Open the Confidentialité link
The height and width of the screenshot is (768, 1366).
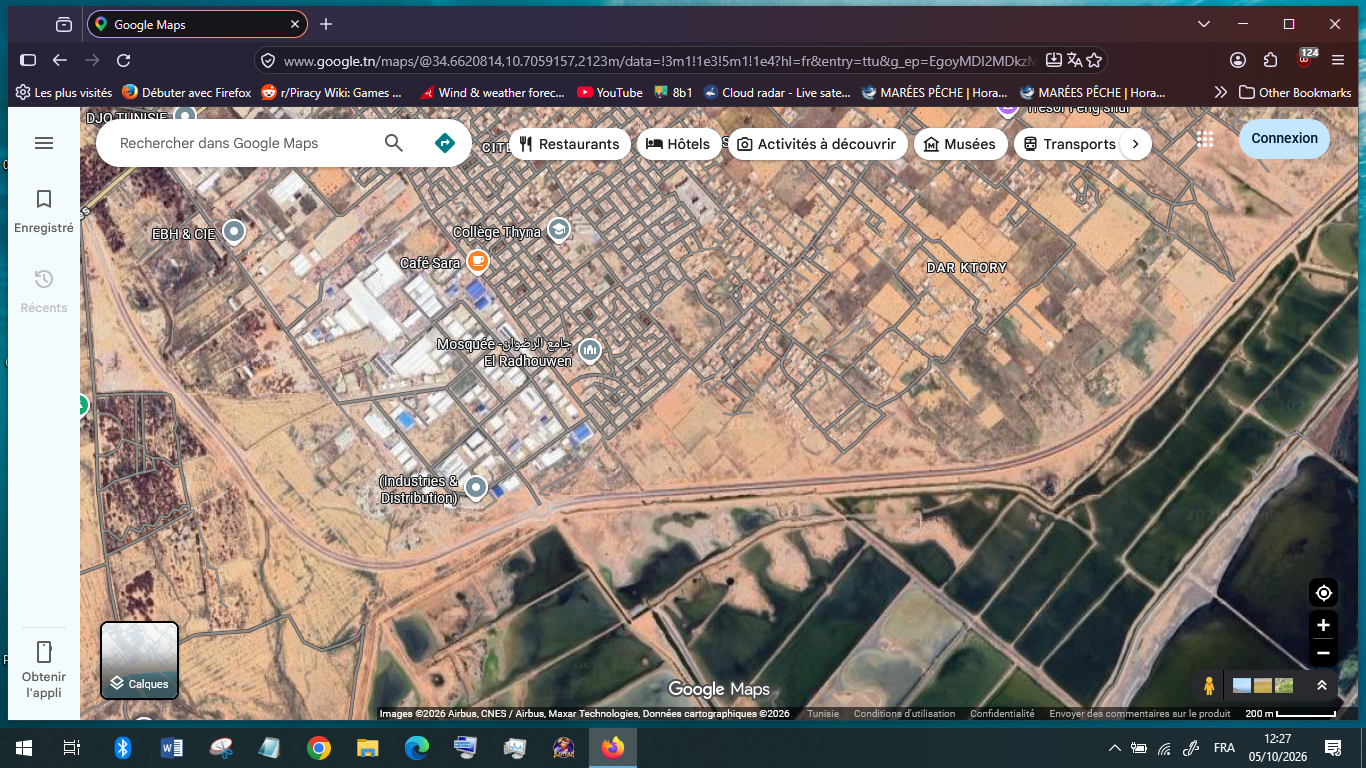pos(1002,714)
